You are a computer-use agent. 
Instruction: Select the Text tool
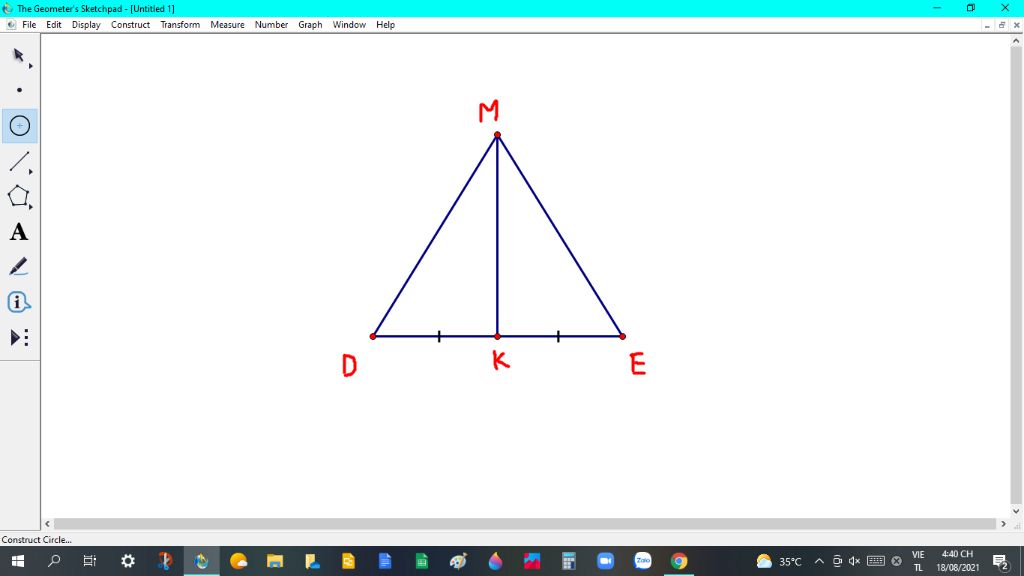tap(19, 232)
